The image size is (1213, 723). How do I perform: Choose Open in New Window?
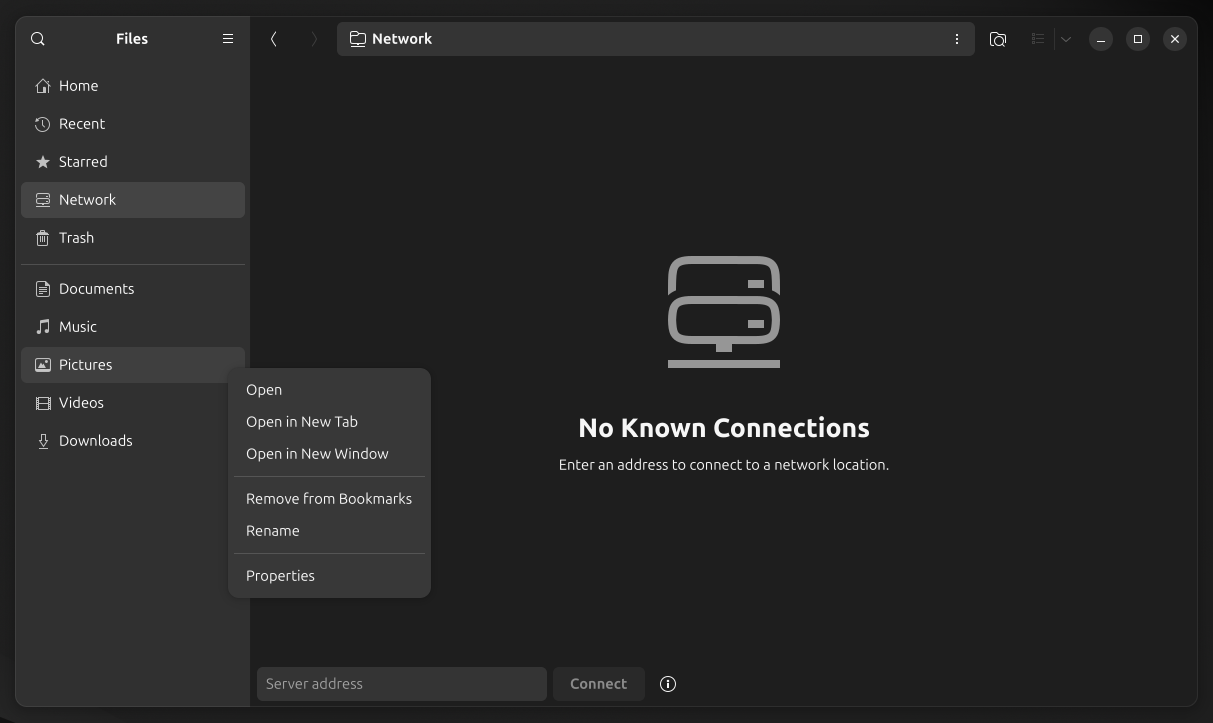pos(317,454)
